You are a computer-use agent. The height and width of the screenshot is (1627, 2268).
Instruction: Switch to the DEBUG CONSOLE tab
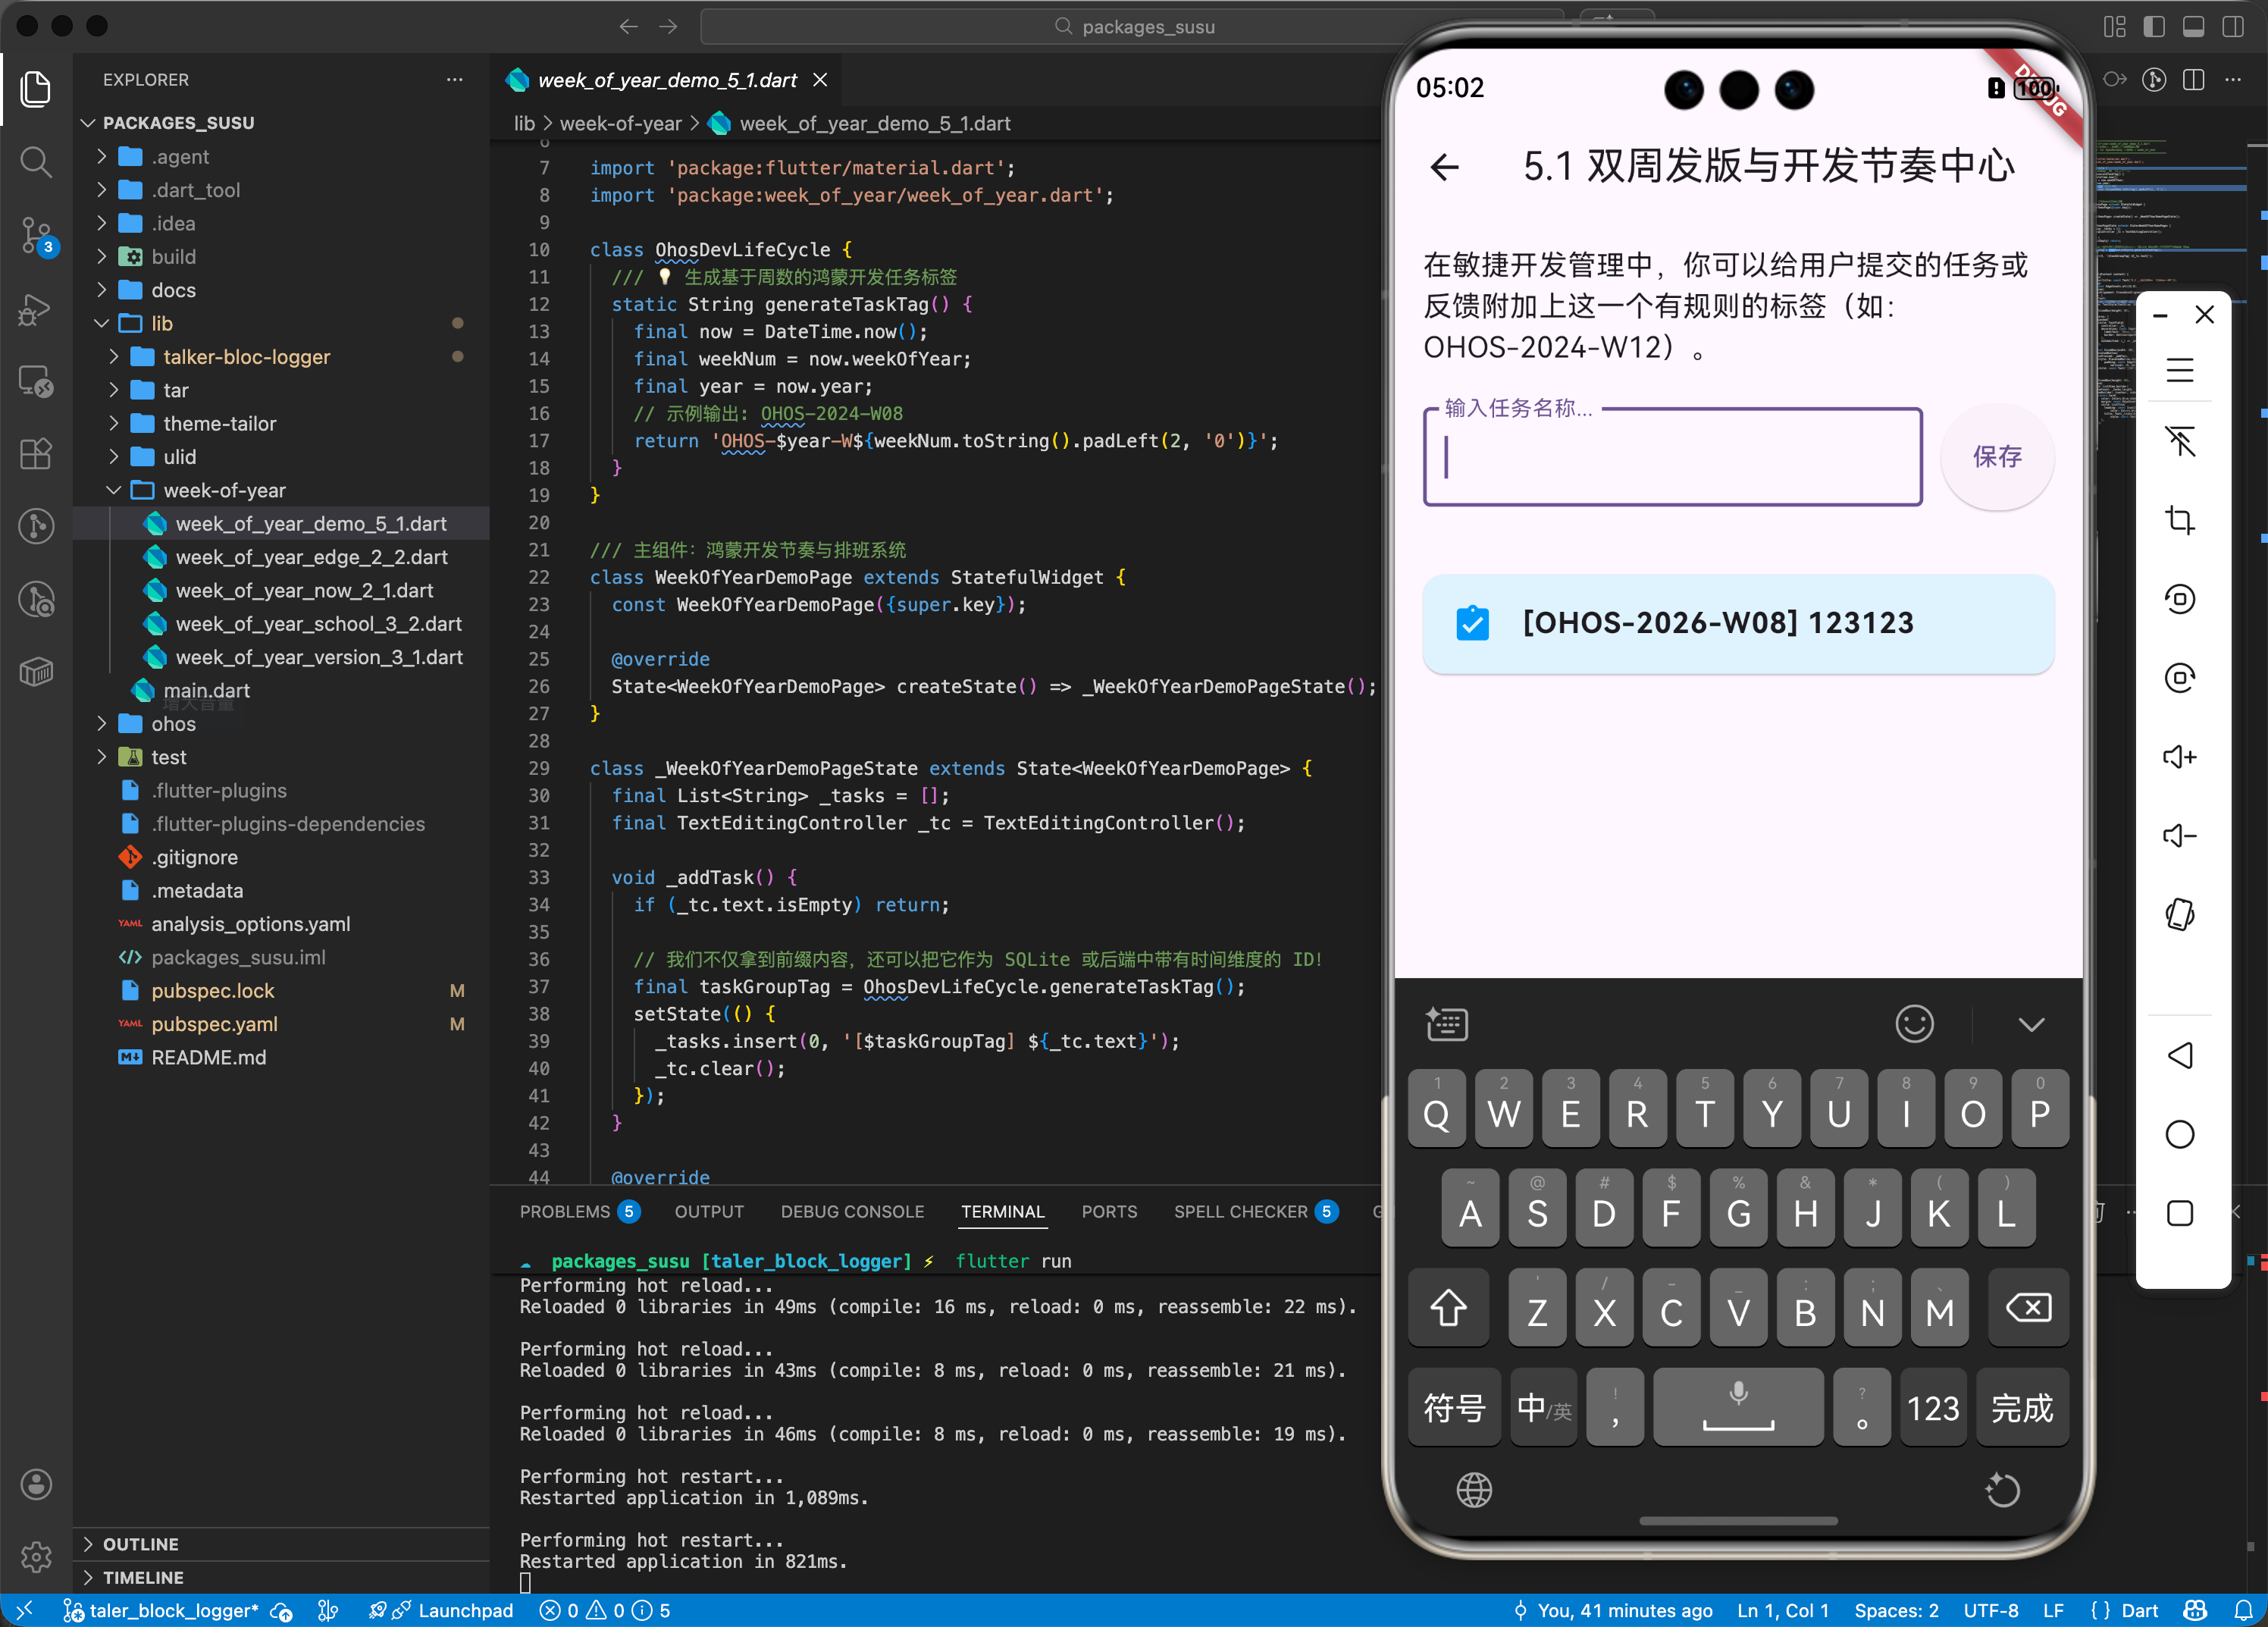coord(852,1211)
